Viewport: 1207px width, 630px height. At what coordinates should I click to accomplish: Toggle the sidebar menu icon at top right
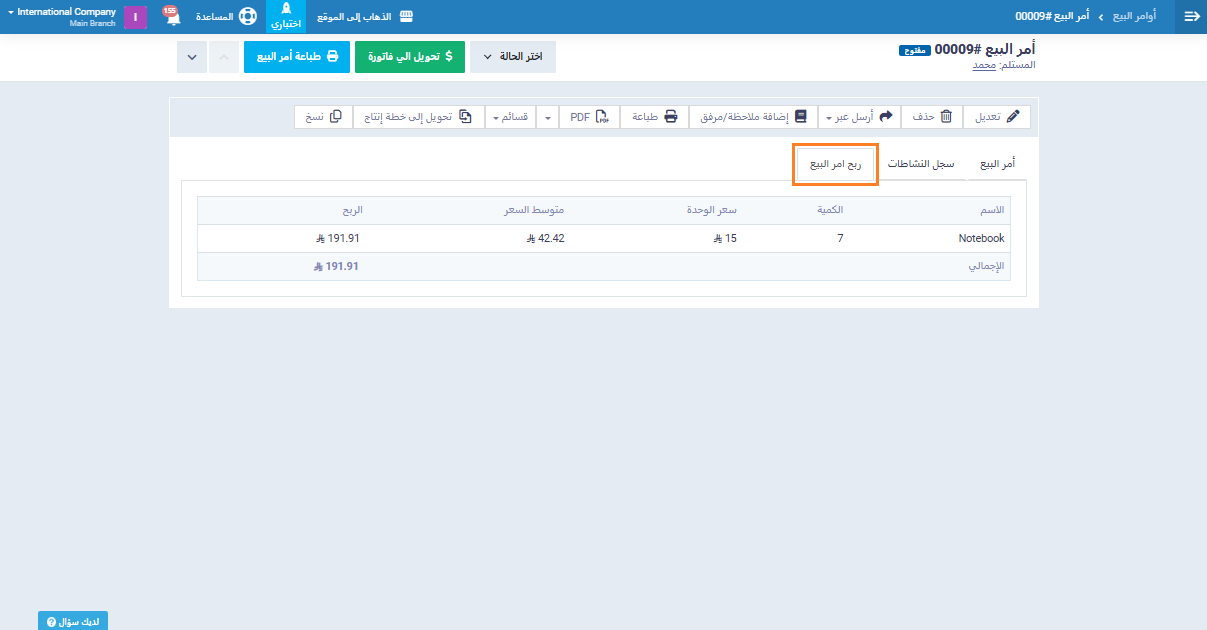pyautogui.click(x=1191, y=17)
